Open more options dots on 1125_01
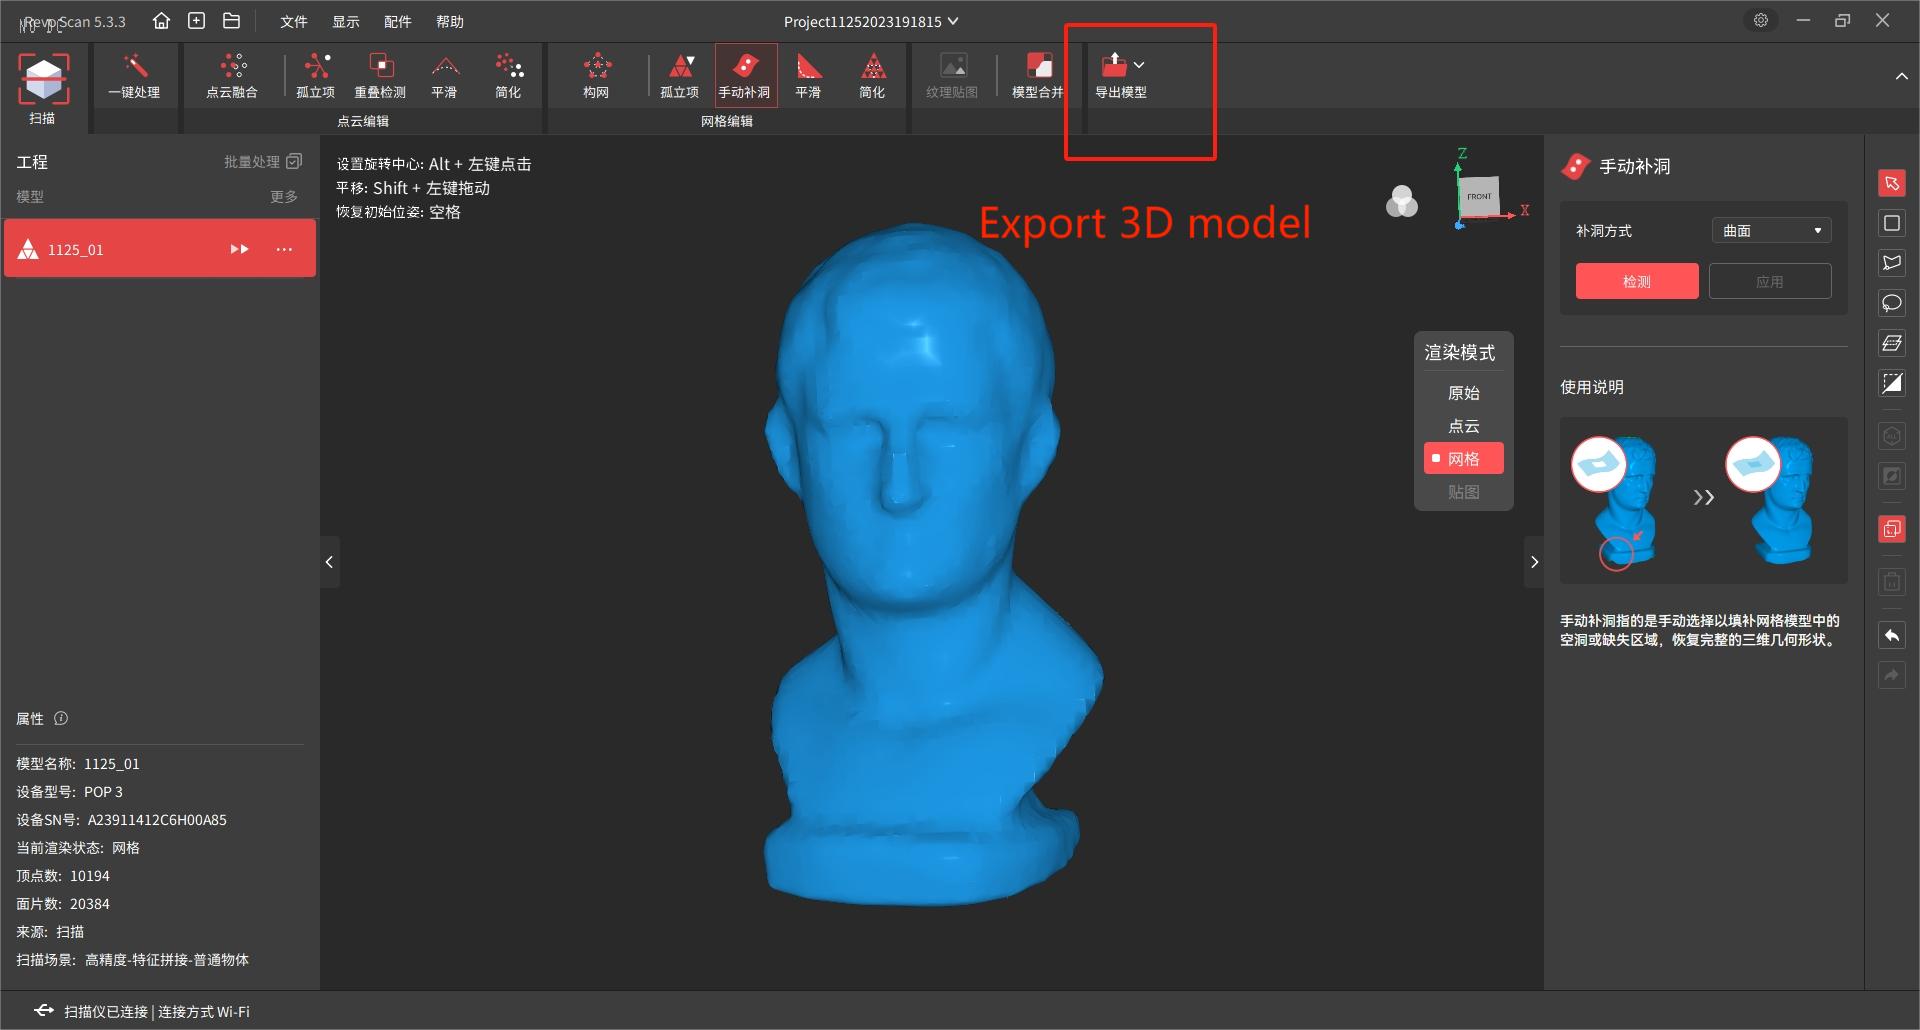The height and width of the screenshot is (1030, 1920). 284,249
